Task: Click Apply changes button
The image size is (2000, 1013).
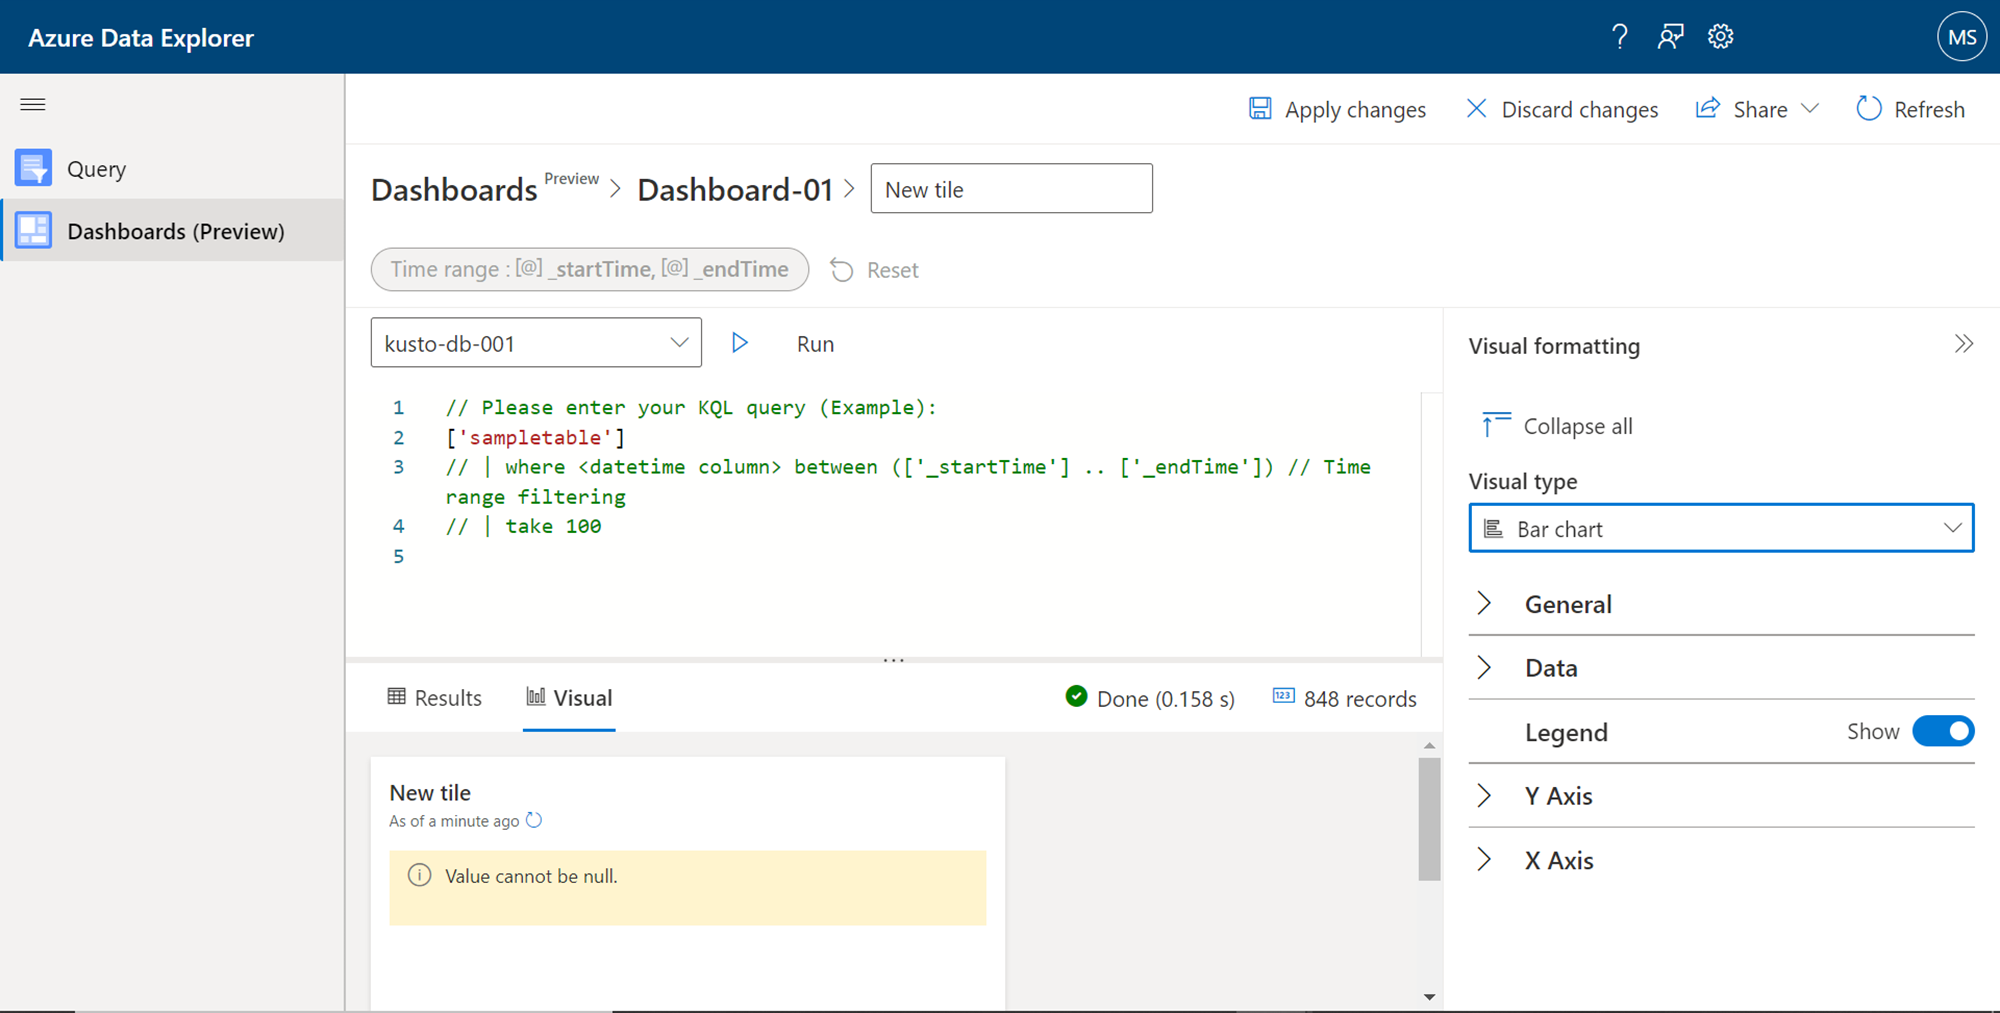Action: click(x=1338, y=109)
